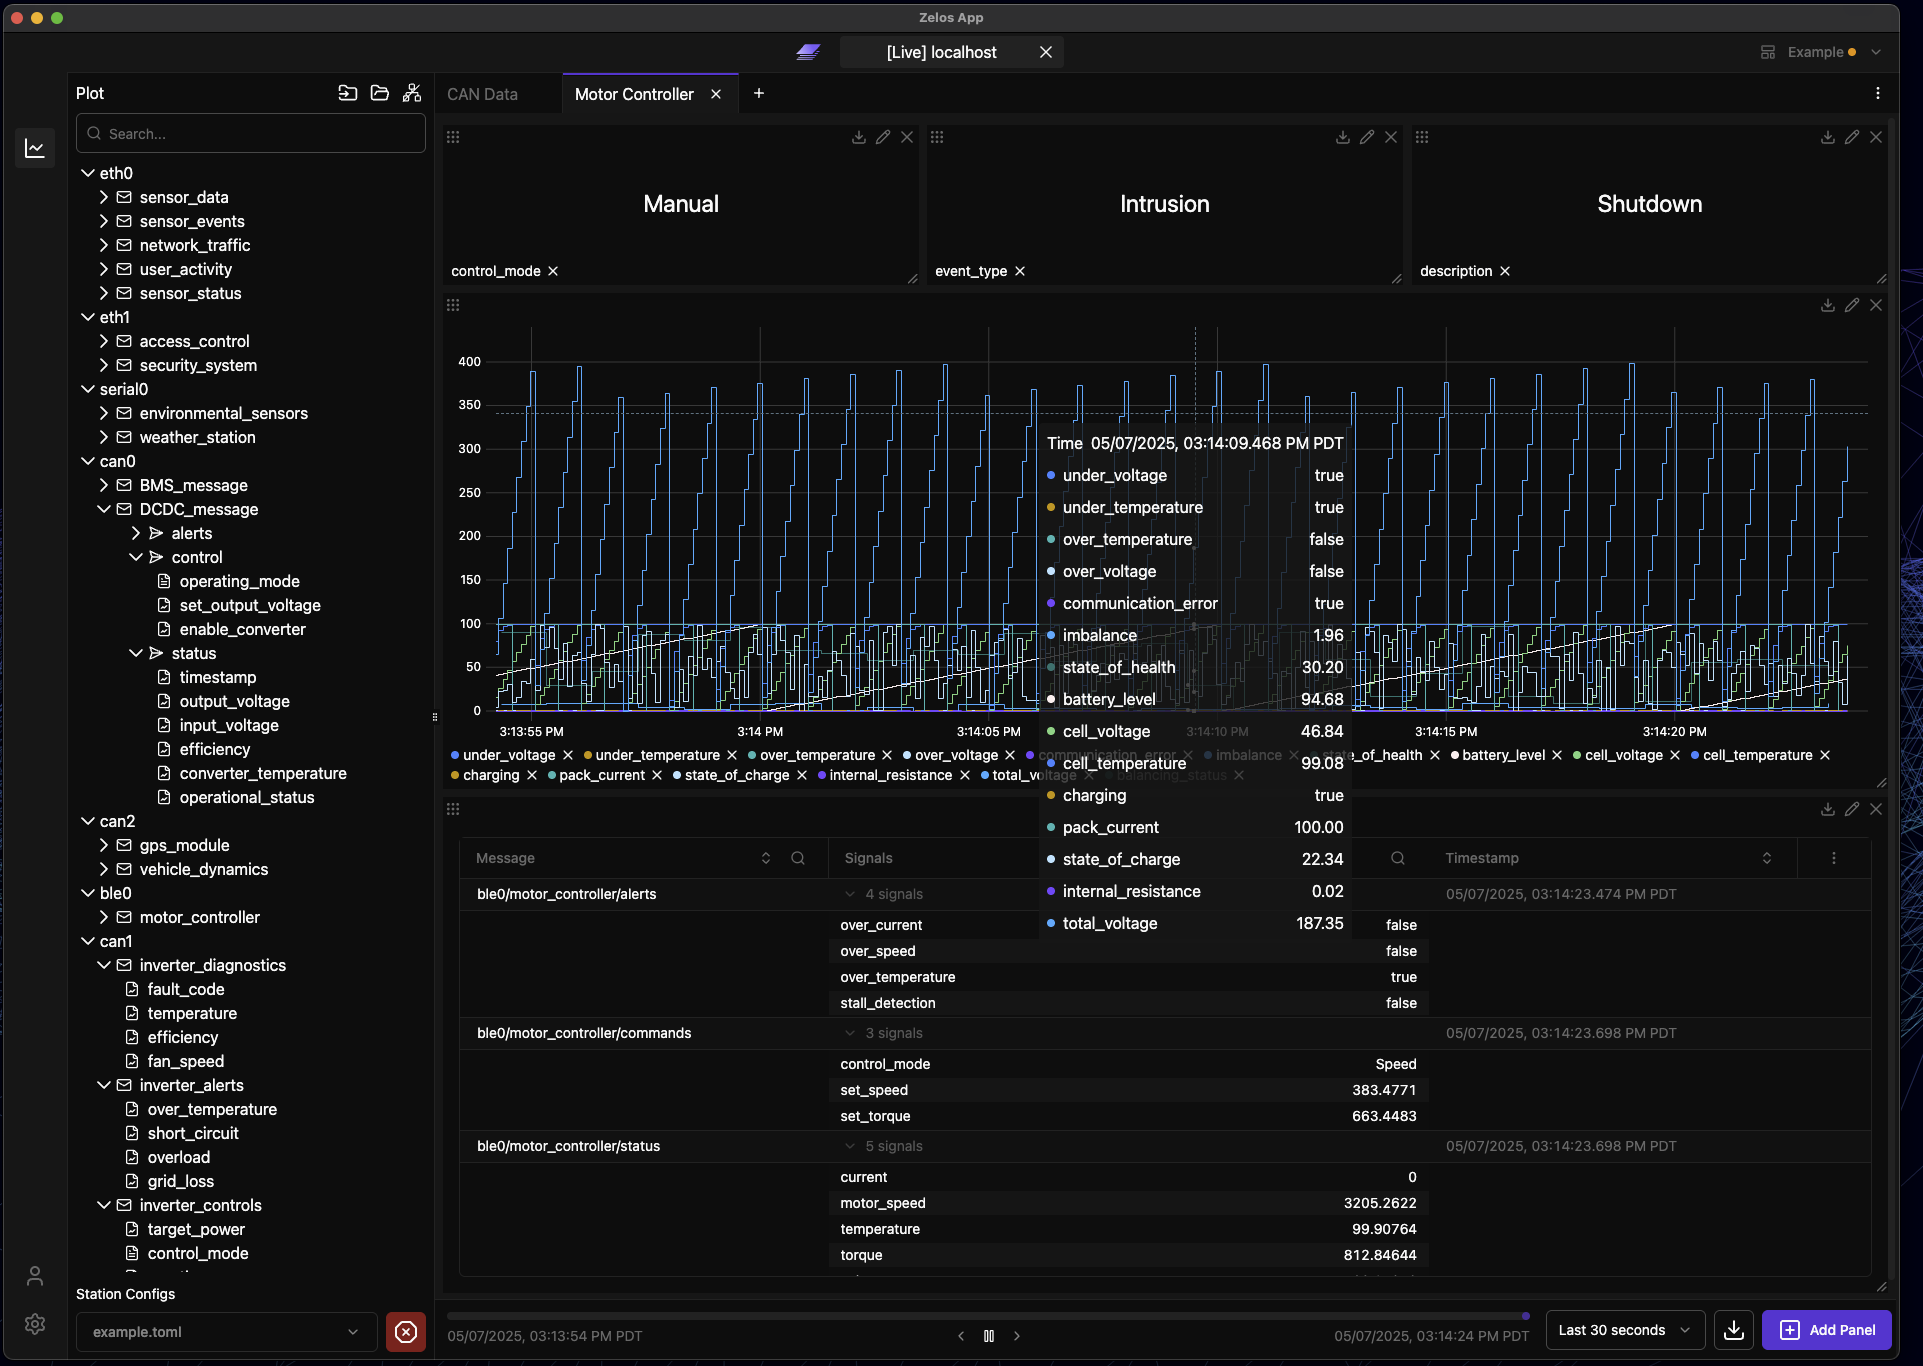Click the signal search field
Image resolution: width=1923 pixels, height=1366 pixels.
click(251, 134)
